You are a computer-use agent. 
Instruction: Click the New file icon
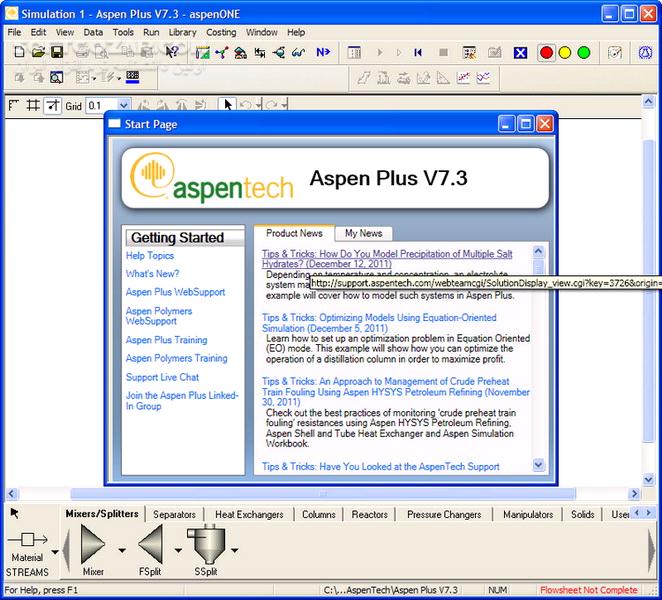19,52
